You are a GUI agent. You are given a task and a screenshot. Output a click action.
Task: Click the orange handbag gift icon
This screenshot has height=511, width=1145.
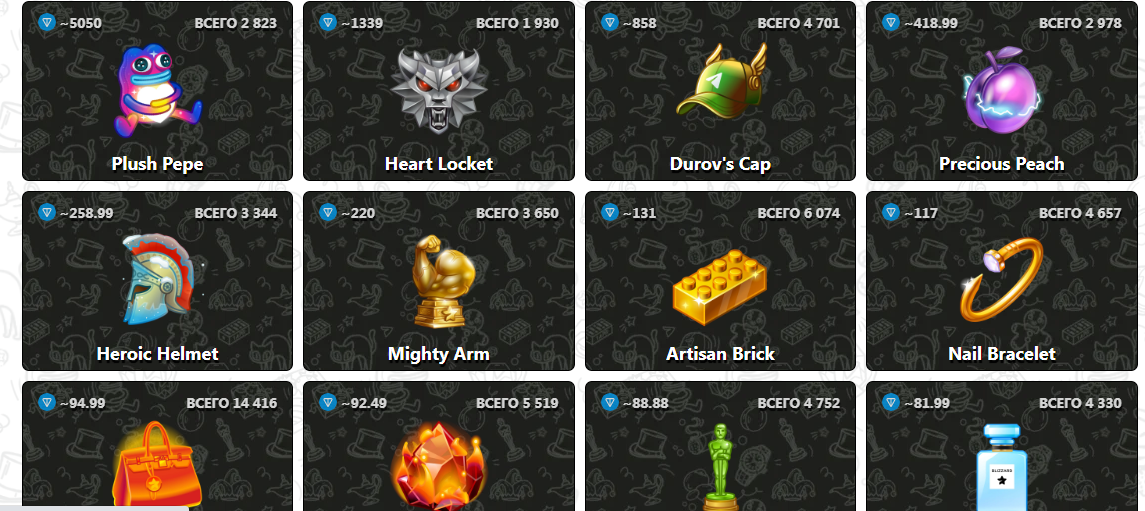(158, 466)
